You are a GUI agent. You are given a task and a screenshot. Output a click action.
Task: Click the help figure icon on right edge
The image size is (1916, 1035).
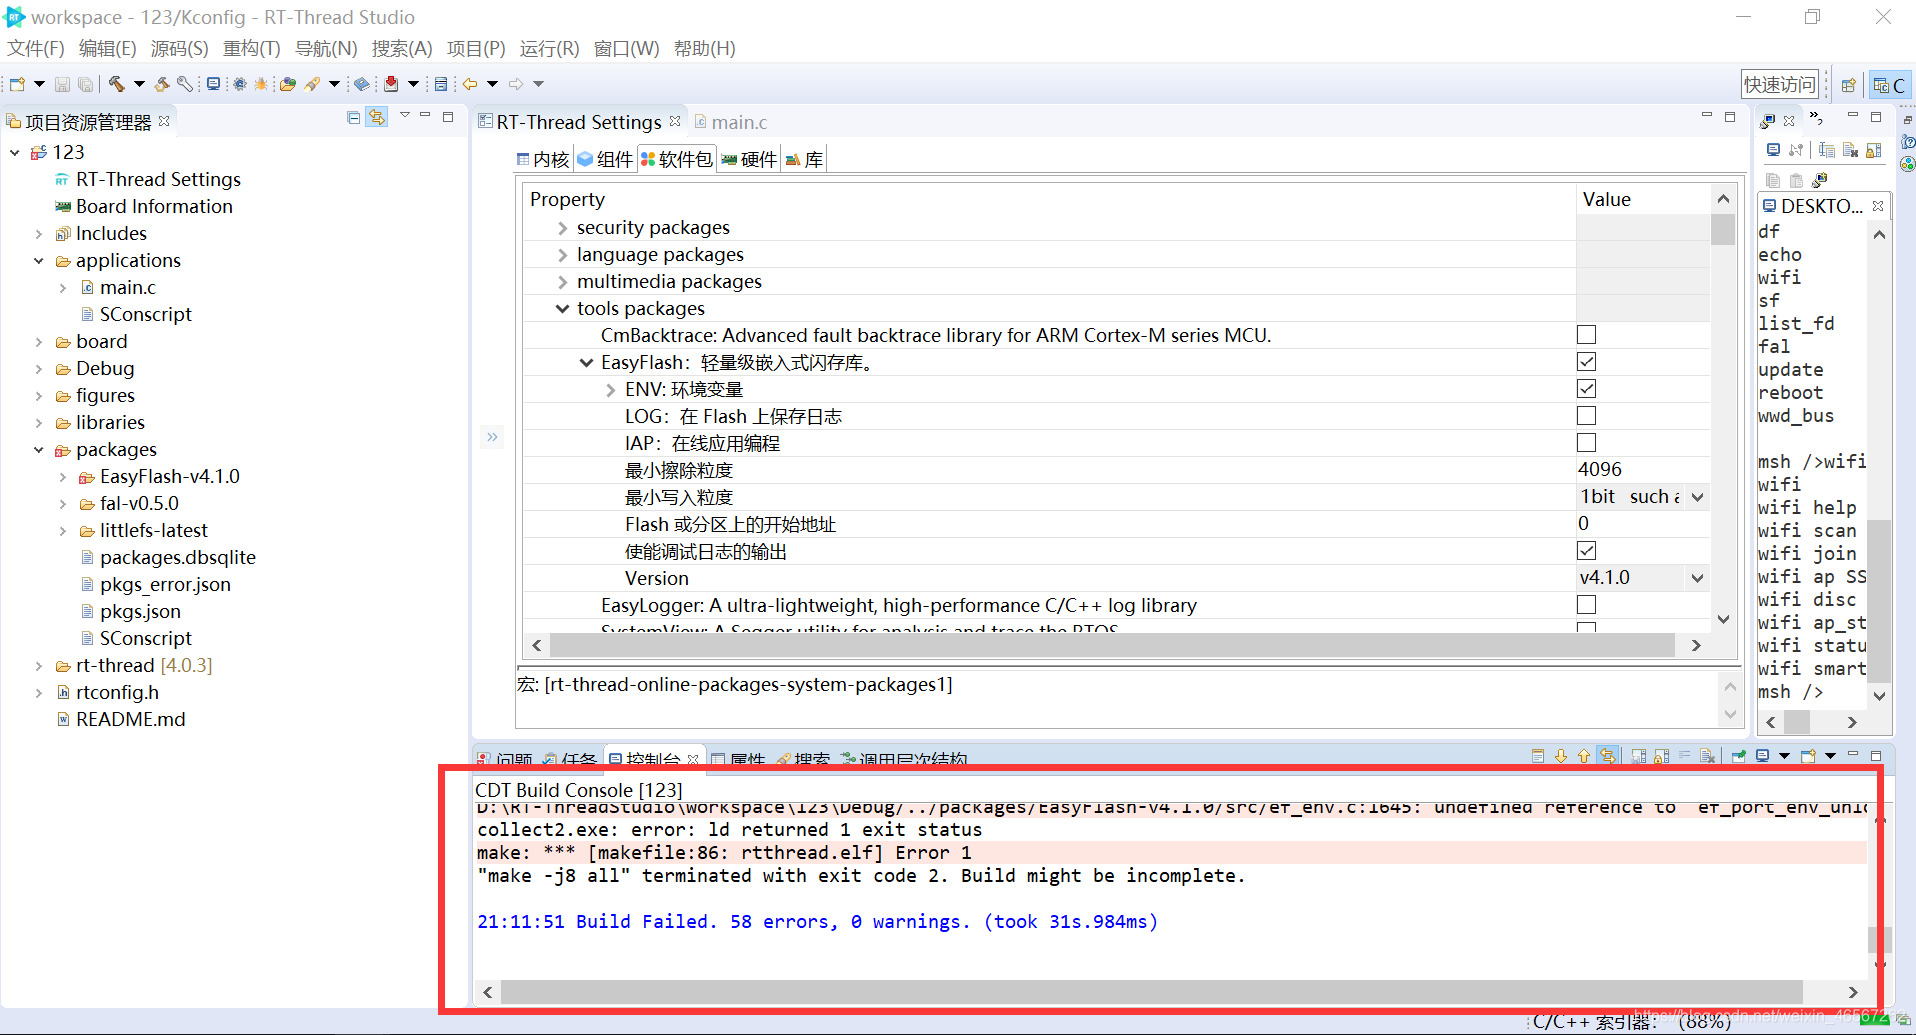(1908, 142)
